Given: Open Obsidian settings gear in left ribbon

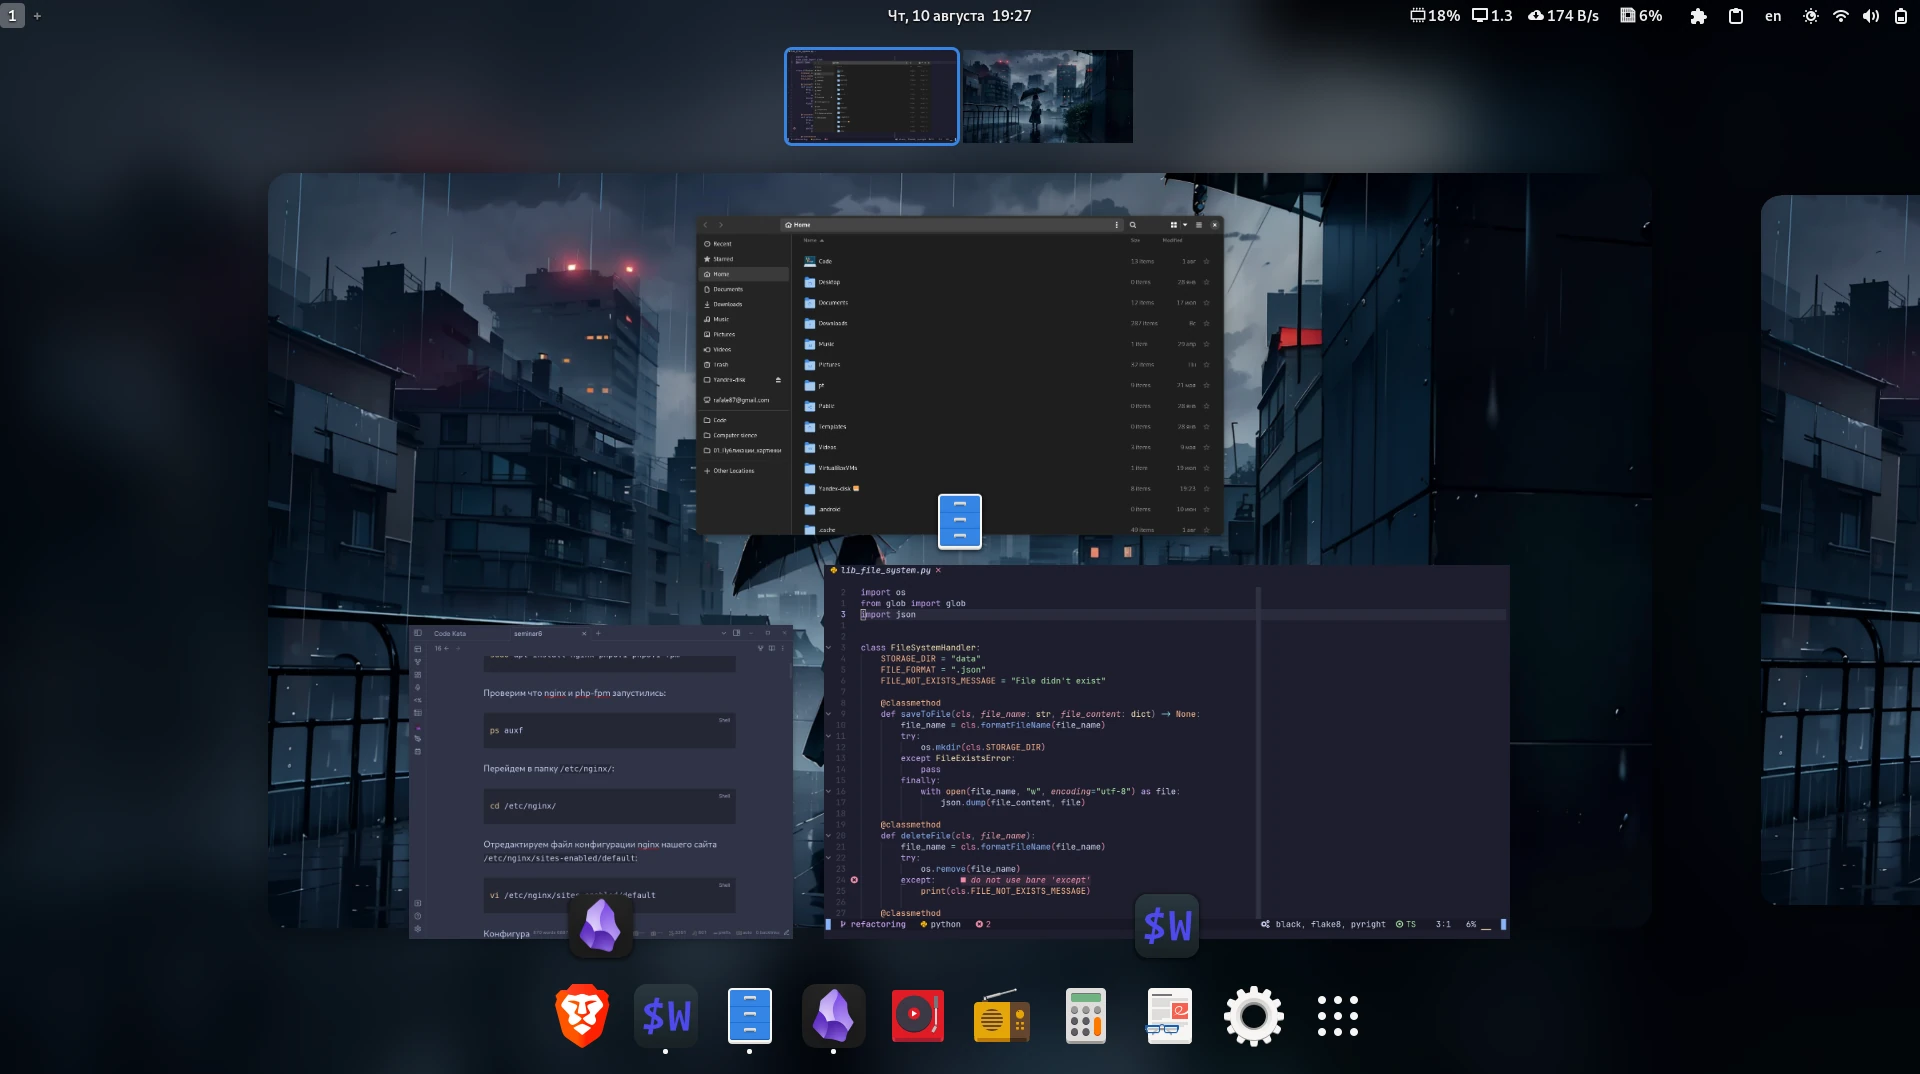Looking at the screenshot, I should [x=418, y=929].
